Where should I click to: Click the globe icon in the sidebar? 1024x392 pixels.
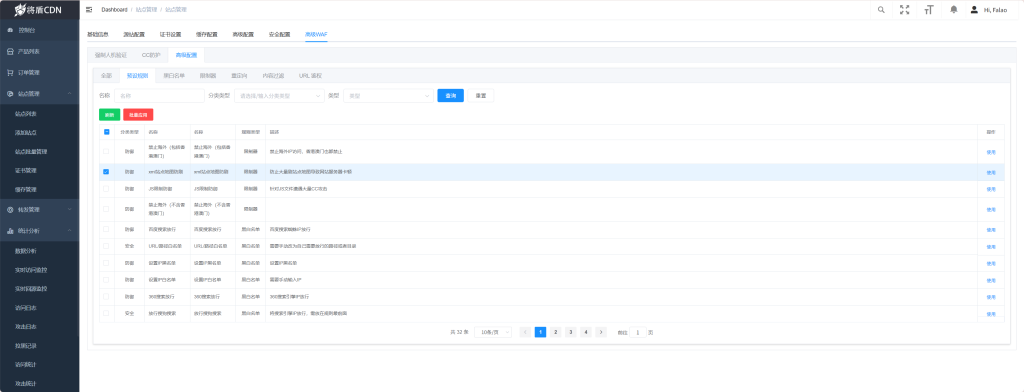[x=10, y=210]
